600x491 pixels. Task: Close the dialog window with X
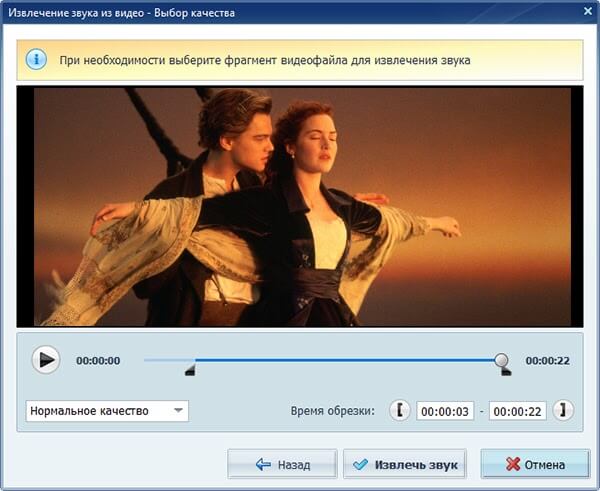[588, 11]
